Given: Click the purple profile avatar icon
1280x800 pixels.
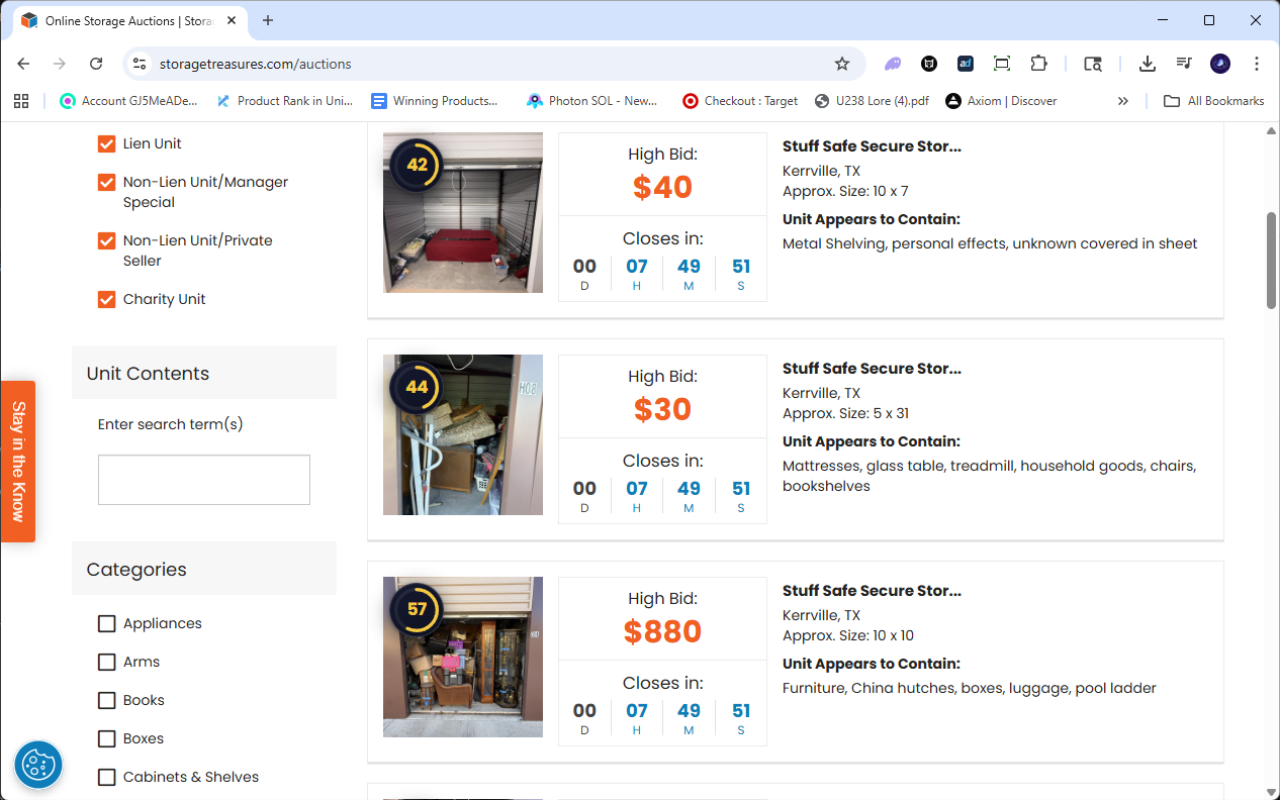Looking at the screenshot, I should (1220, 63).
